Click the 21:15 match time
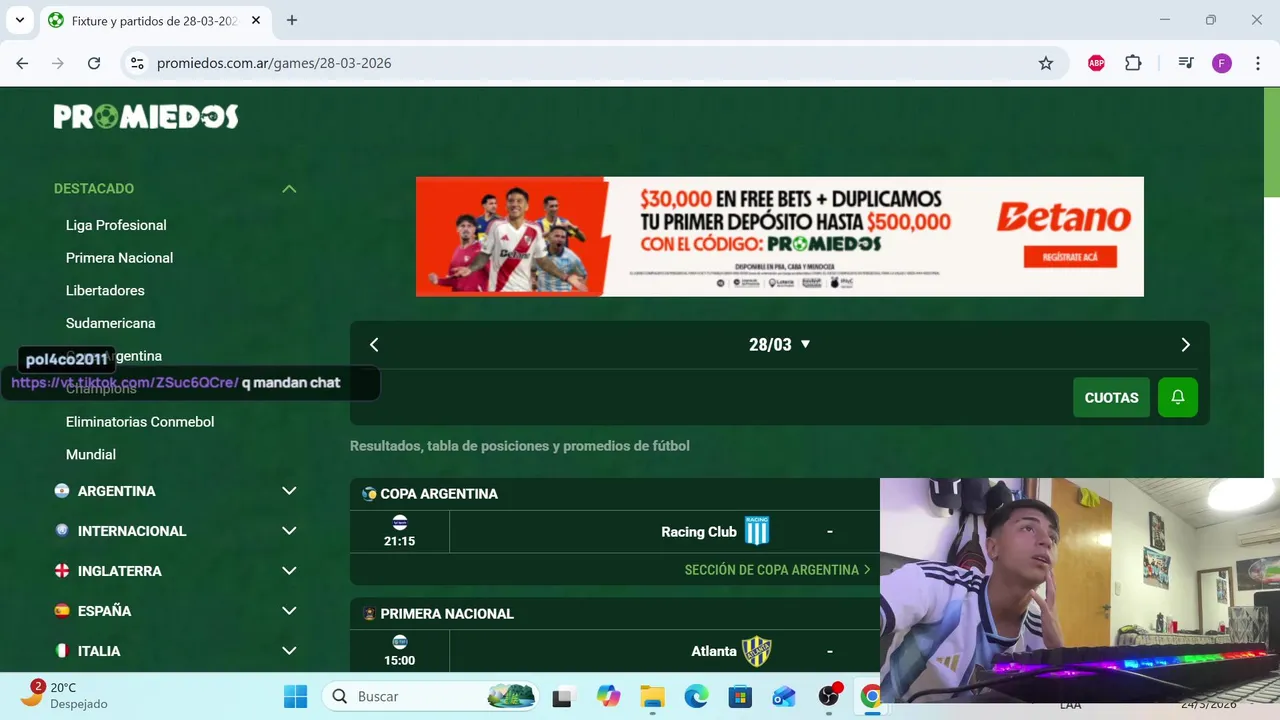1280x720 pixels. [400, 541]
